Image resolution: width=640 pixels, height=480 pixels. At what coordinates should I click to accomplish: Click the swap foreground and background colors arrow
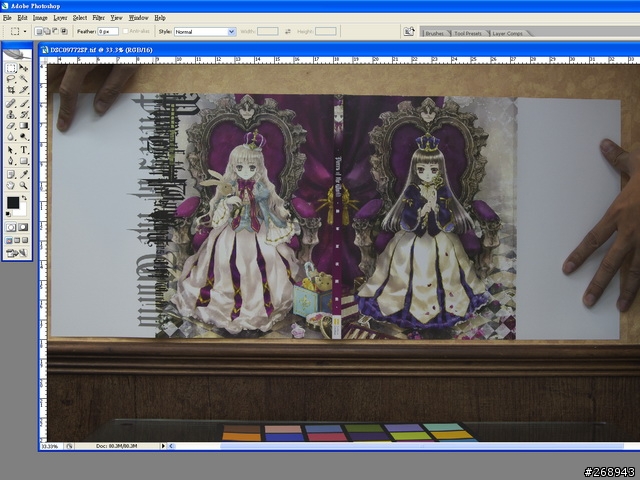click(x=24, y=198)
